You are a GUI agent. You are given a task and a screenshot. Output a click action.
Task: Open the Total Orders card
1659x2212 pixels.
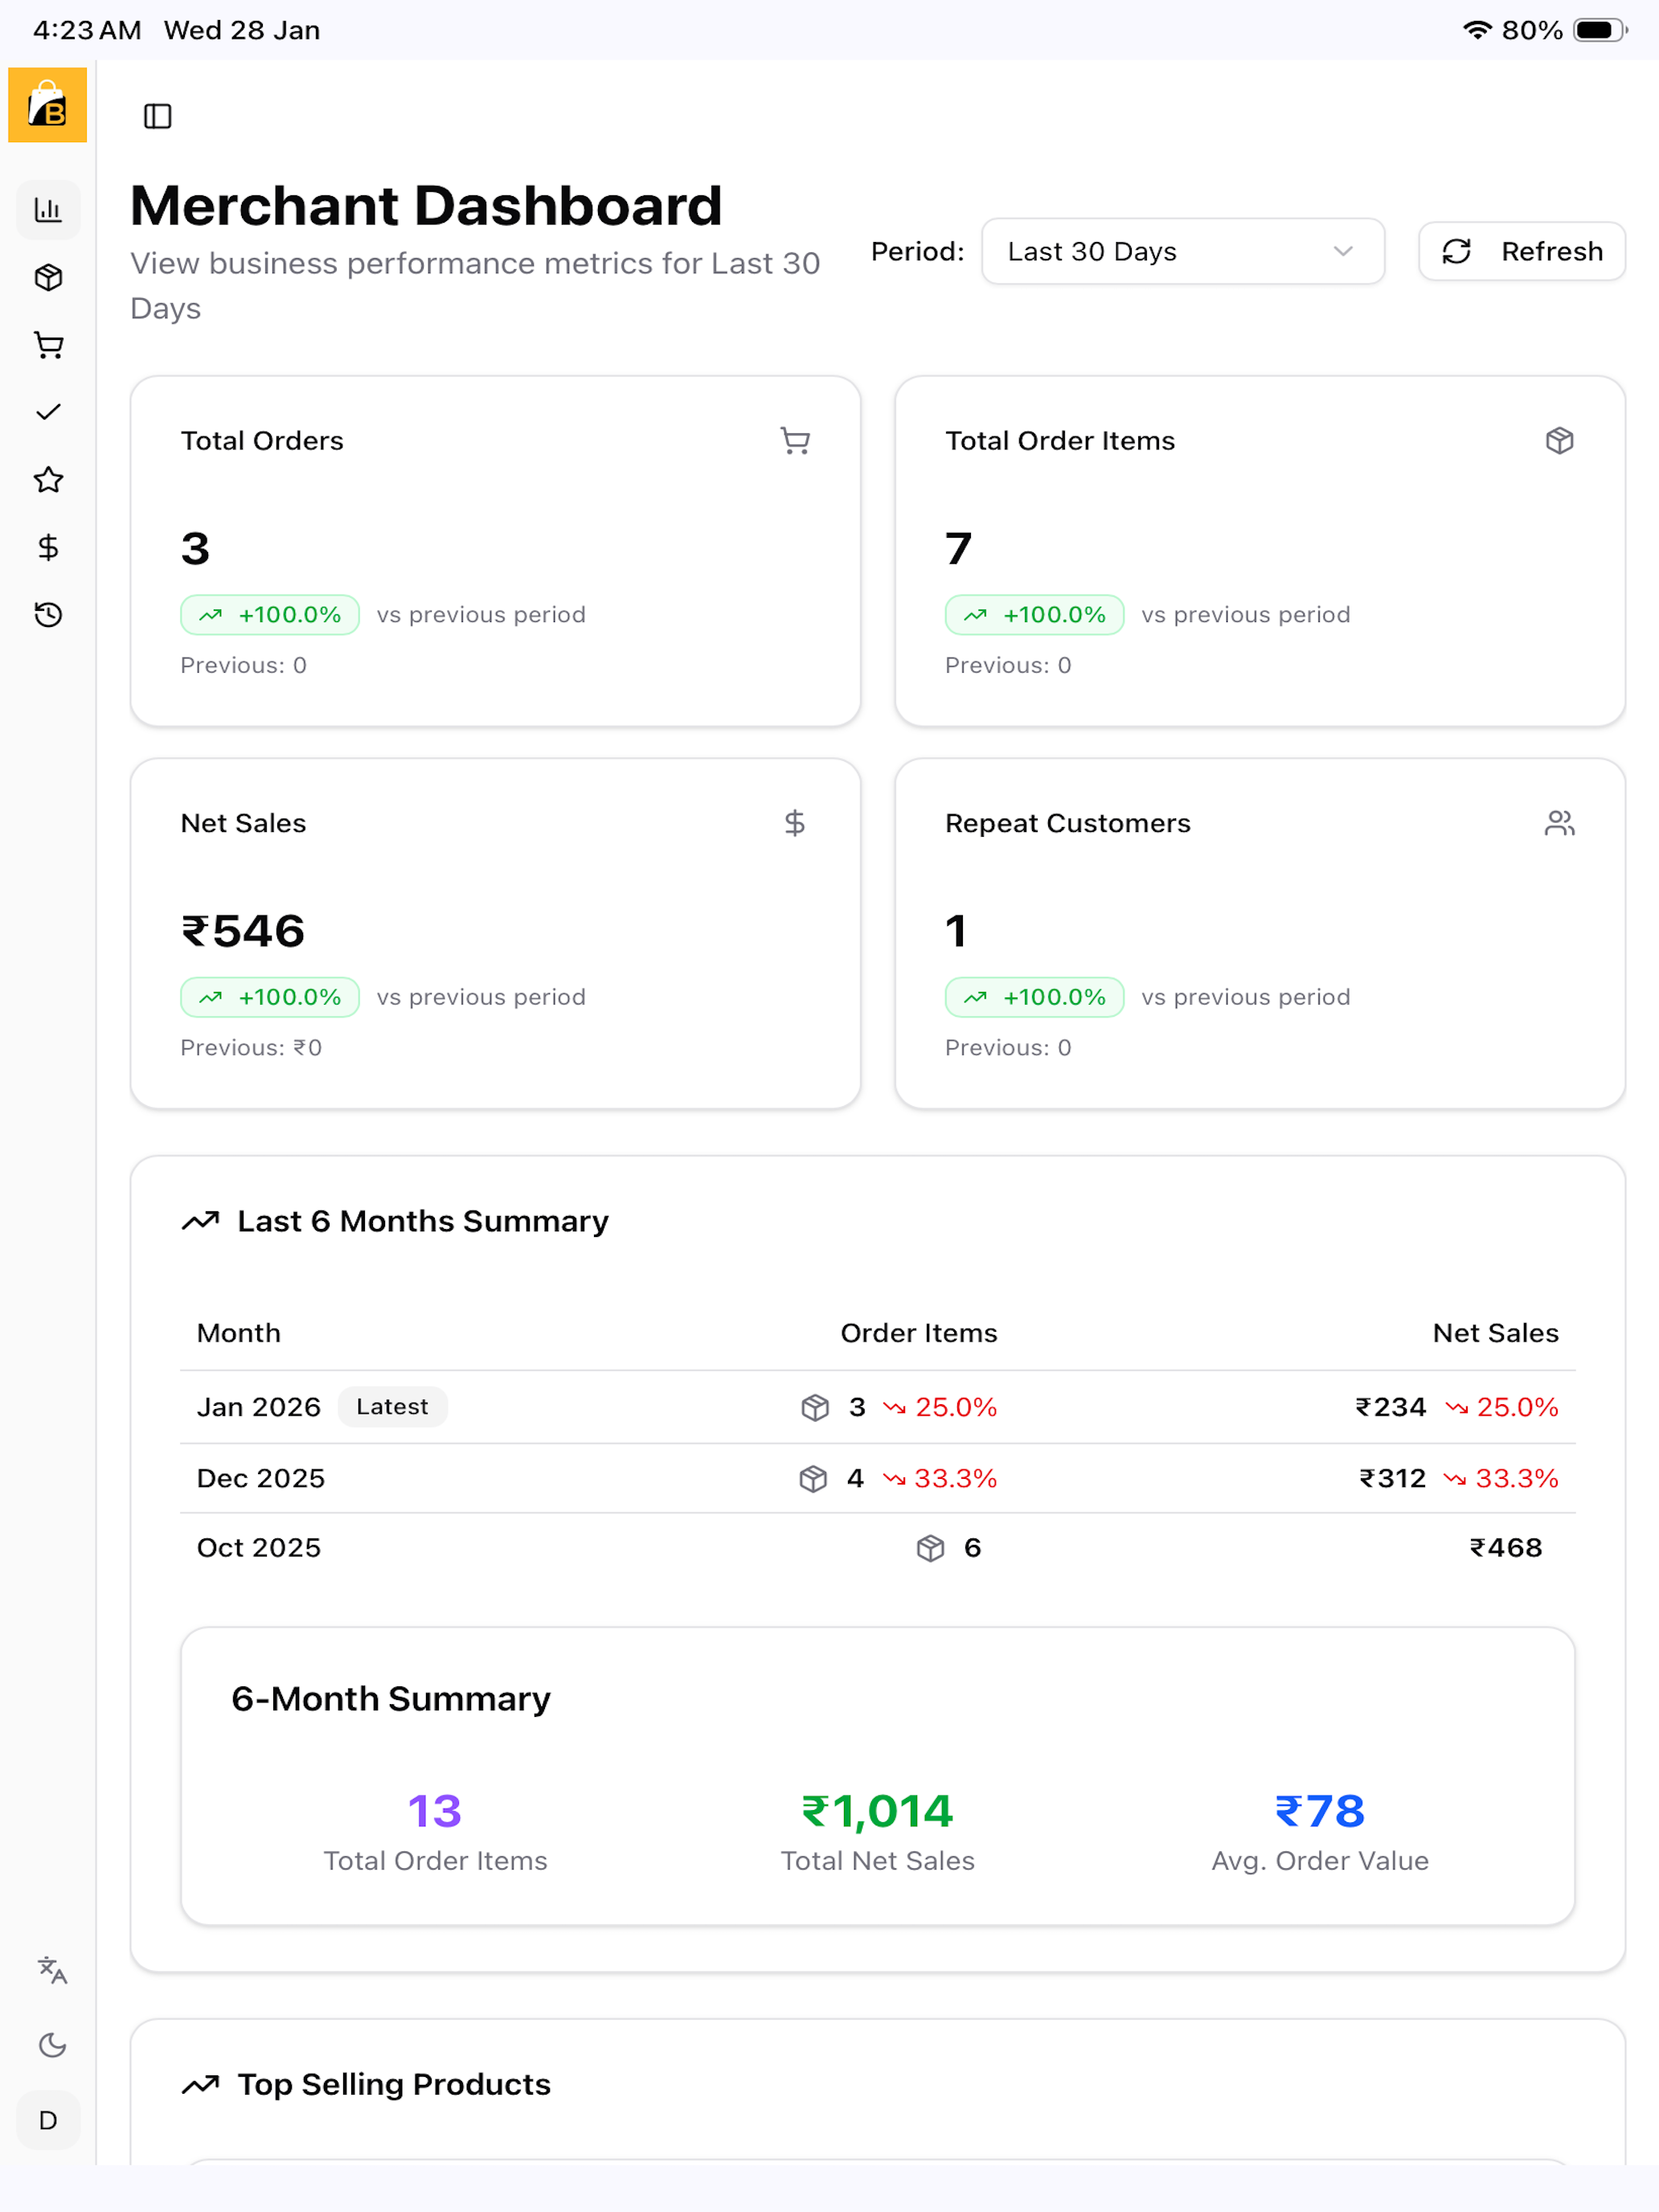[495, 551]
